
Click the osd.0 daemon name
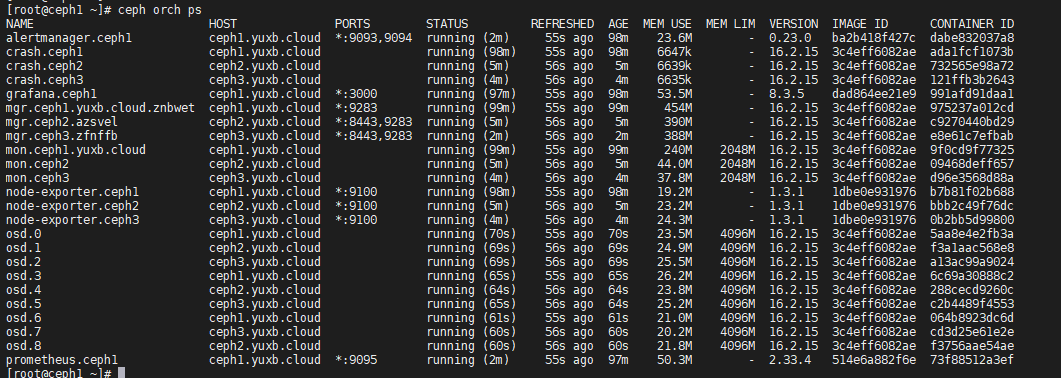pyautogui.click(x=23, y=234)
